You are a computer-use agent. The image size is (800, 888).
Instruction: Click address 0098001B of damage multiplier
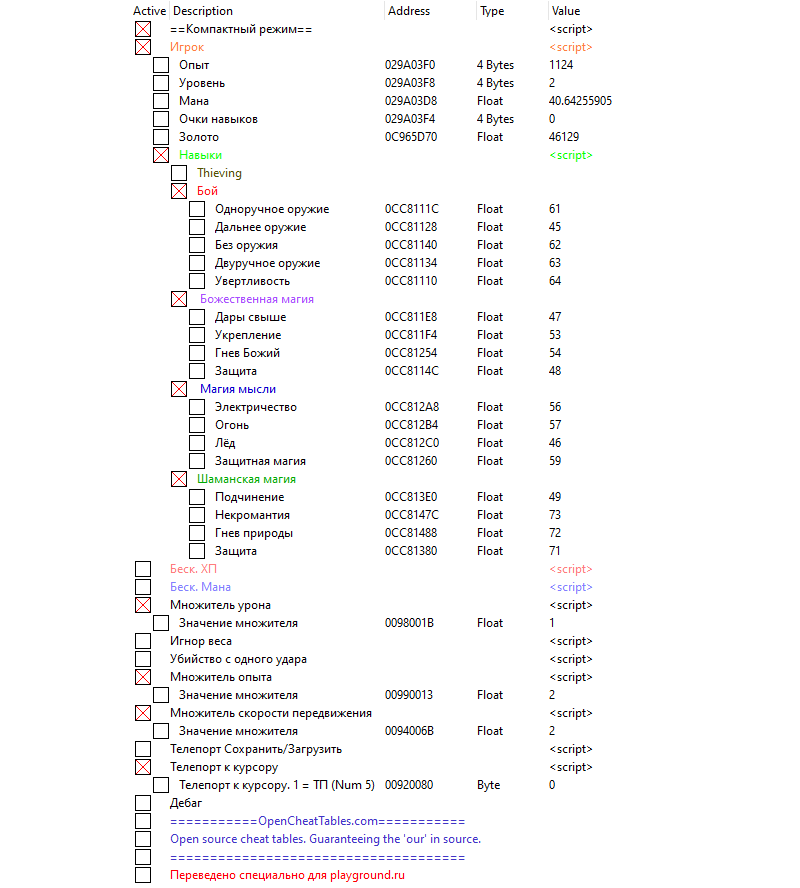(x=409, y=623)
